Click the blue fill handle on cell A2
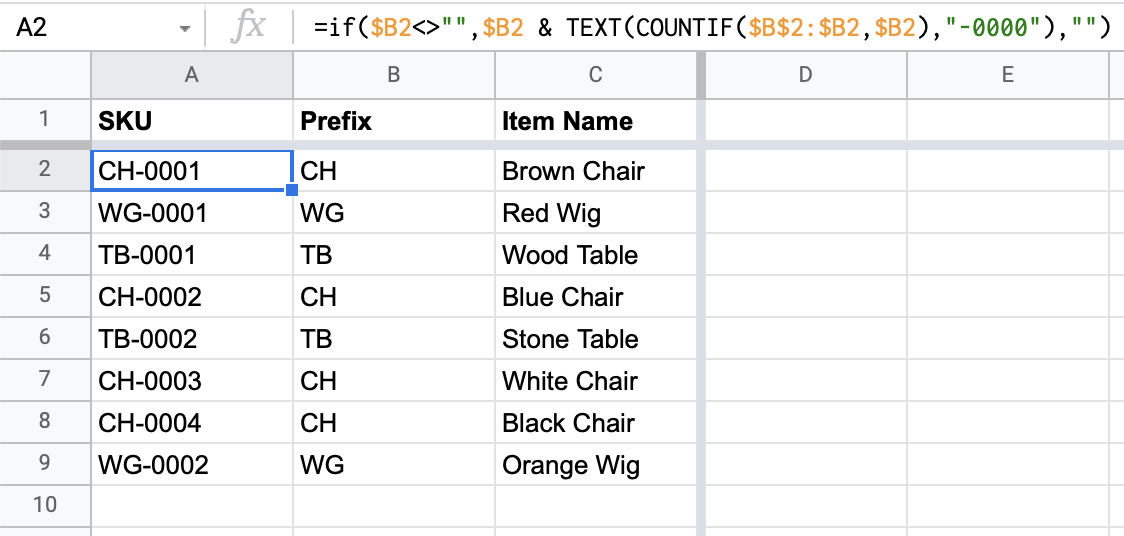This screenshot has width=1124, height=536. pyautogui.click(x=292, y=190)
